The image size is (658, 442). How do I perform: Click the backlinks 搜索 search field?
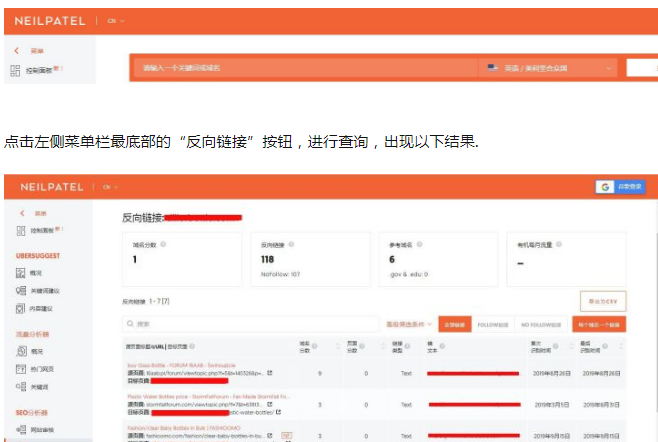(x=251, y=324)
